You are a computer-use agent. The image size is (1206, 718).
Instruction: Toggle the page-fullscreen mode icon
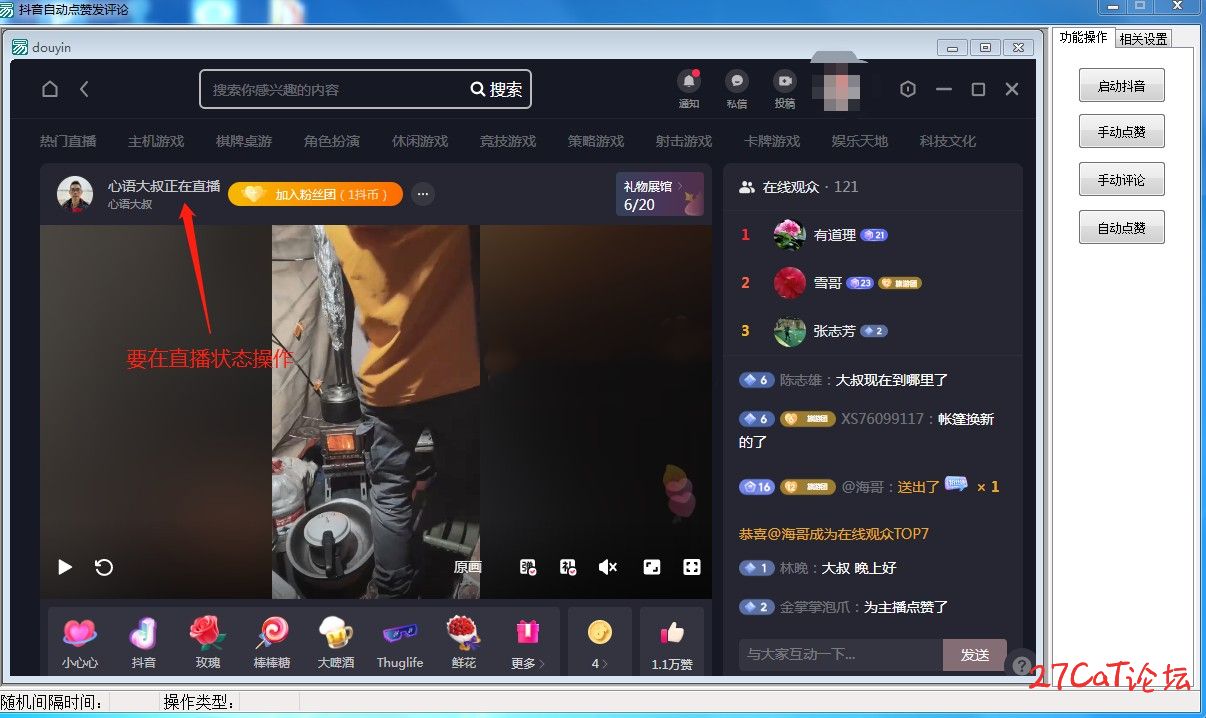coord(652,567)
